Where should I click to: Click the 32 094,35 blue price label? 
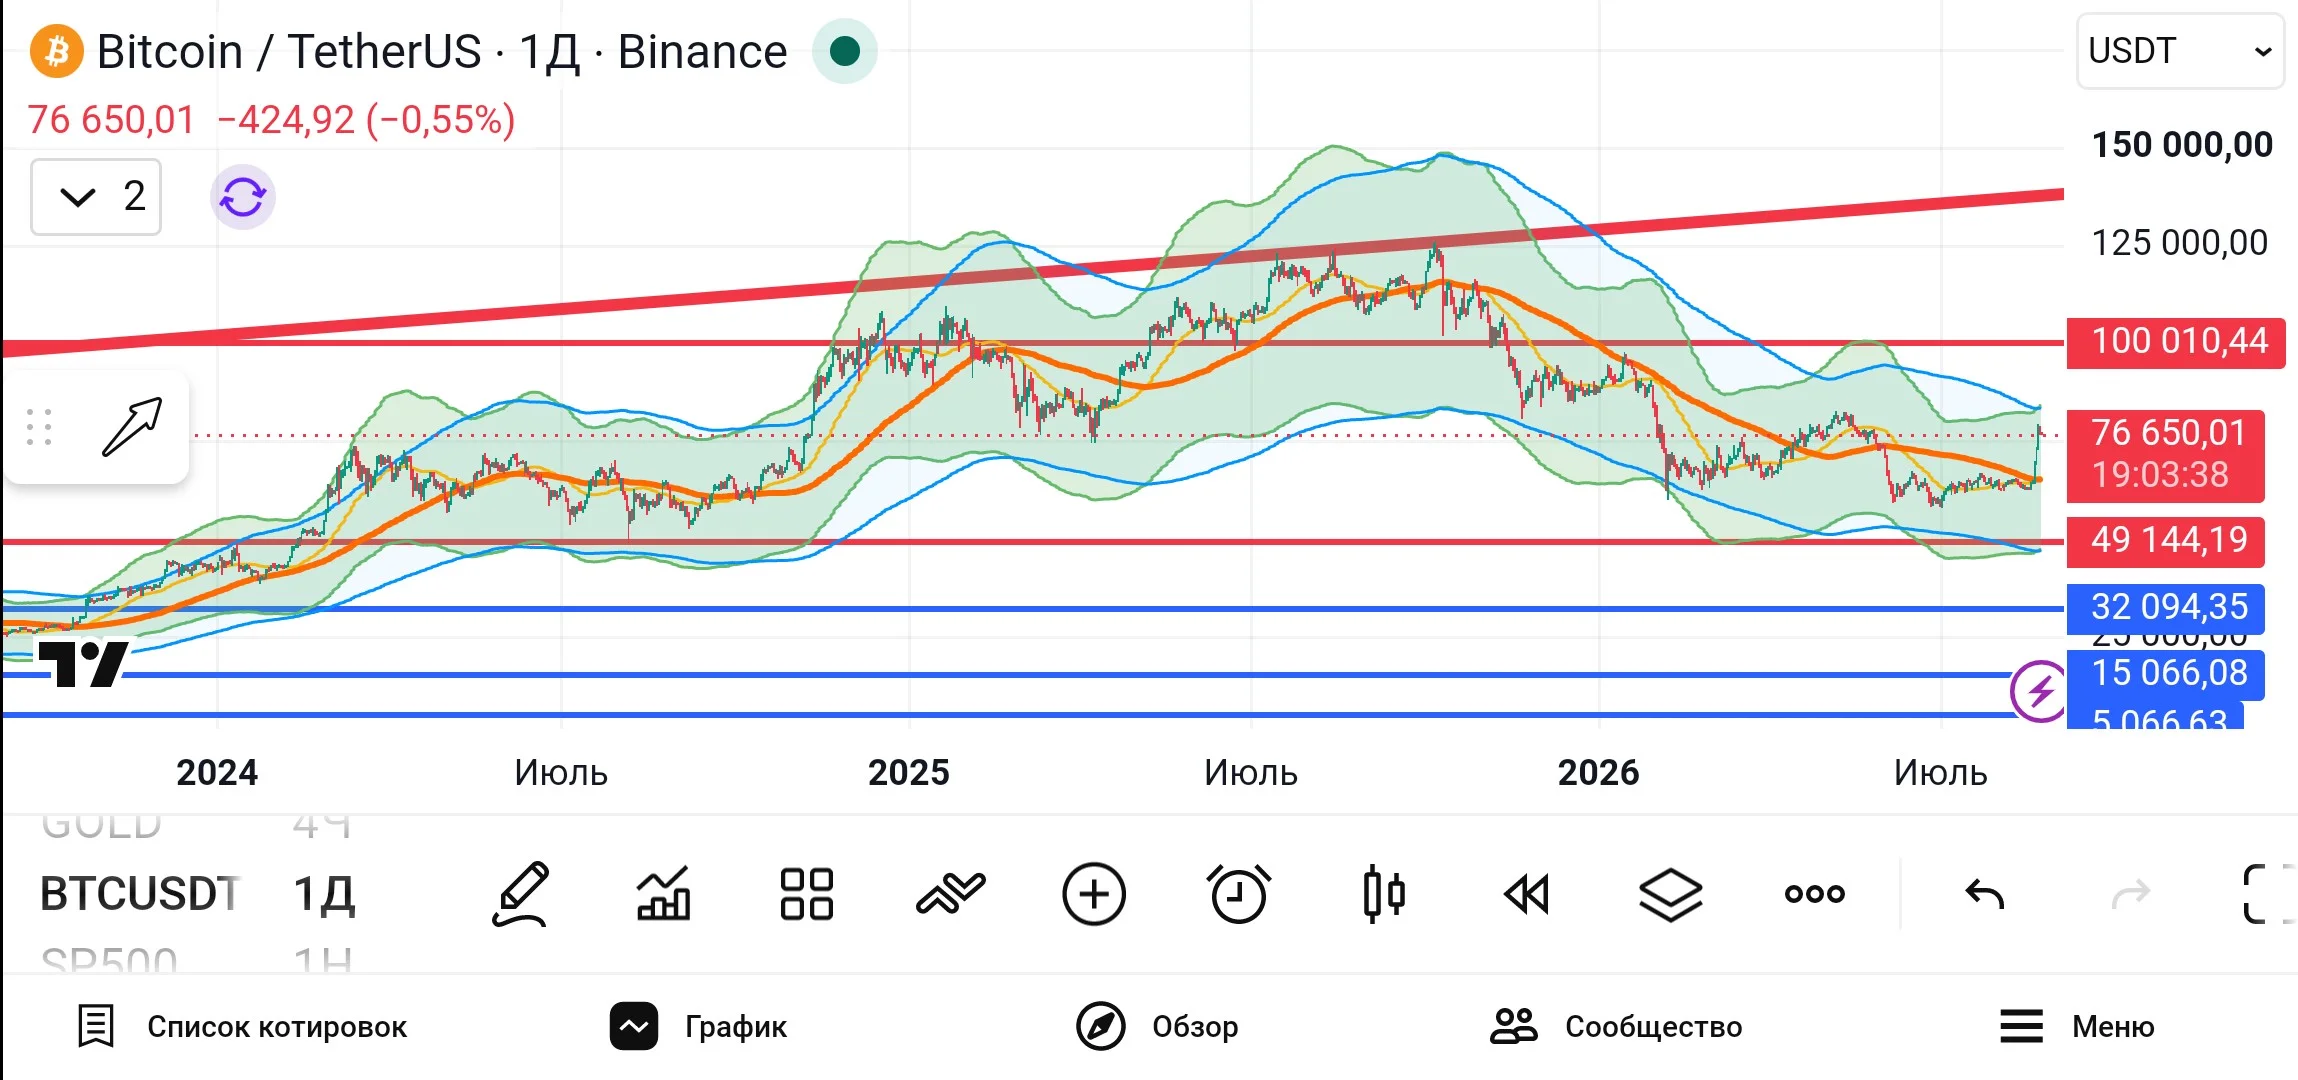click(2166, 609)
